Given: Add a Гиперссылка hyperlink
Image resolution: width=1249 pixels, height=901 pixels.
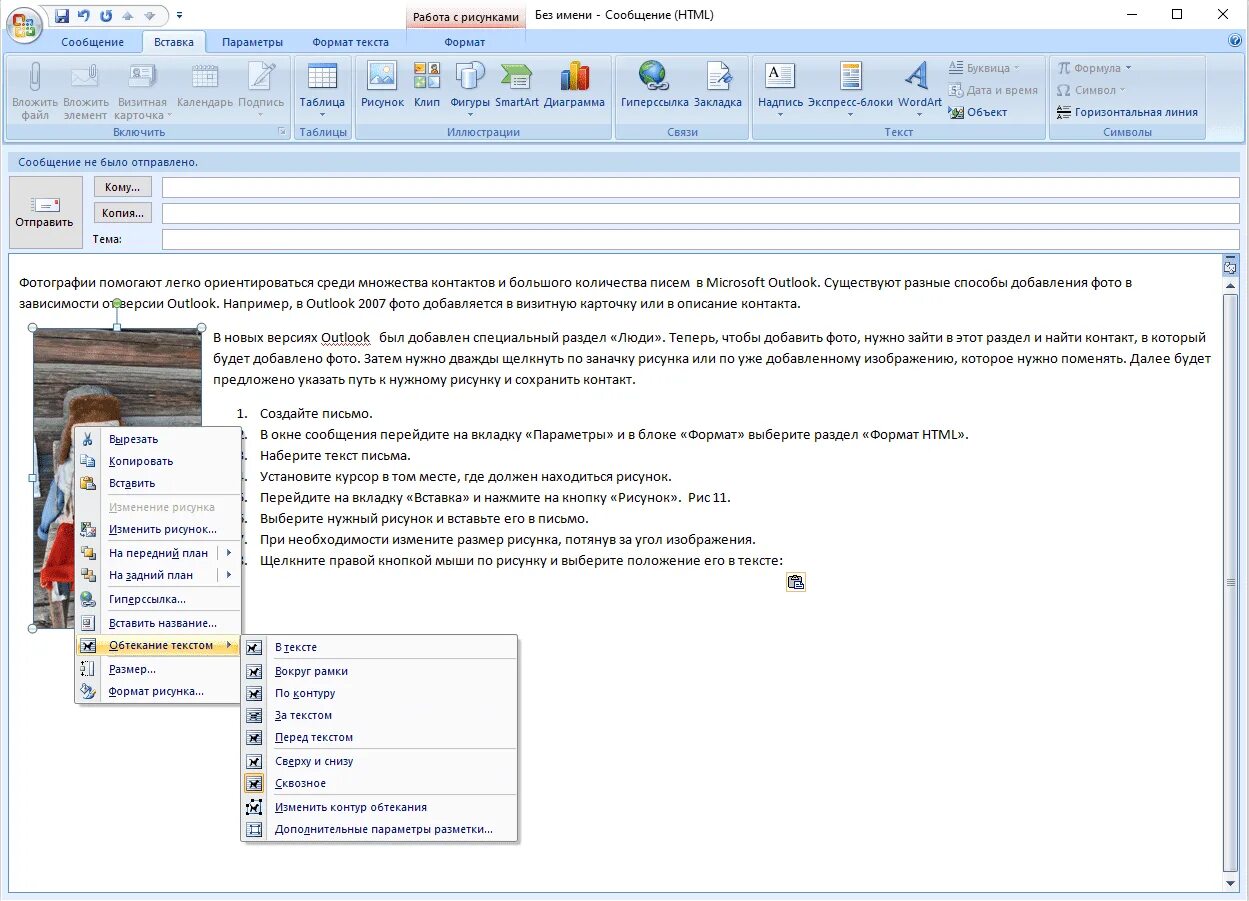Looking at the screenshot, I should (654, 85).
